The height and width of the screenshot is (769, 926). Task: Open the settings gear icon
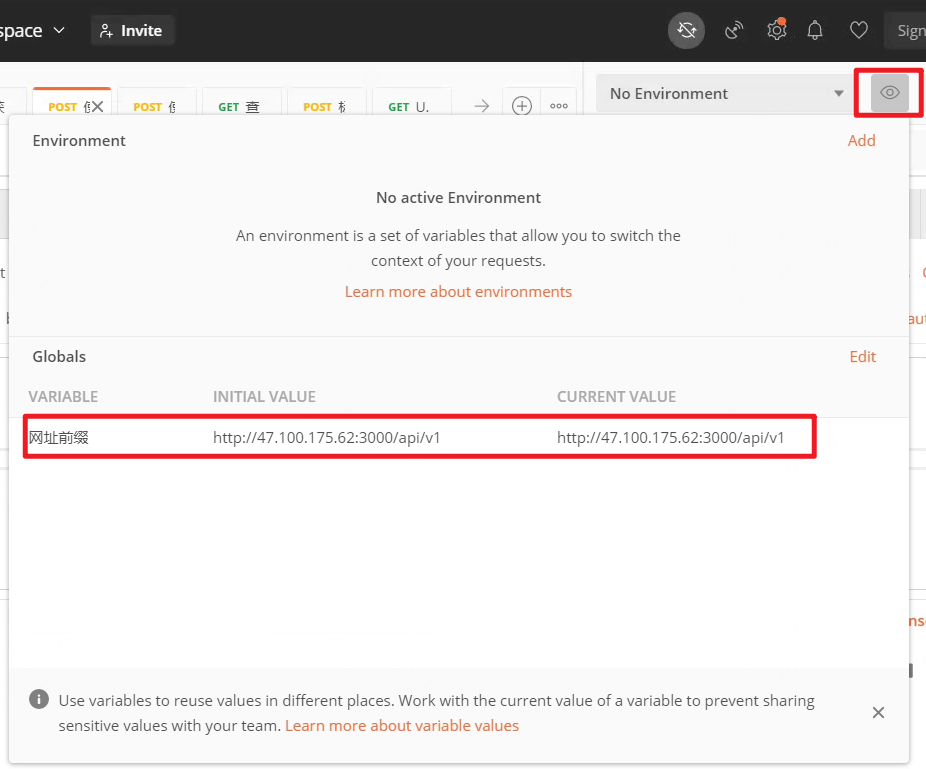coord(777,31)
